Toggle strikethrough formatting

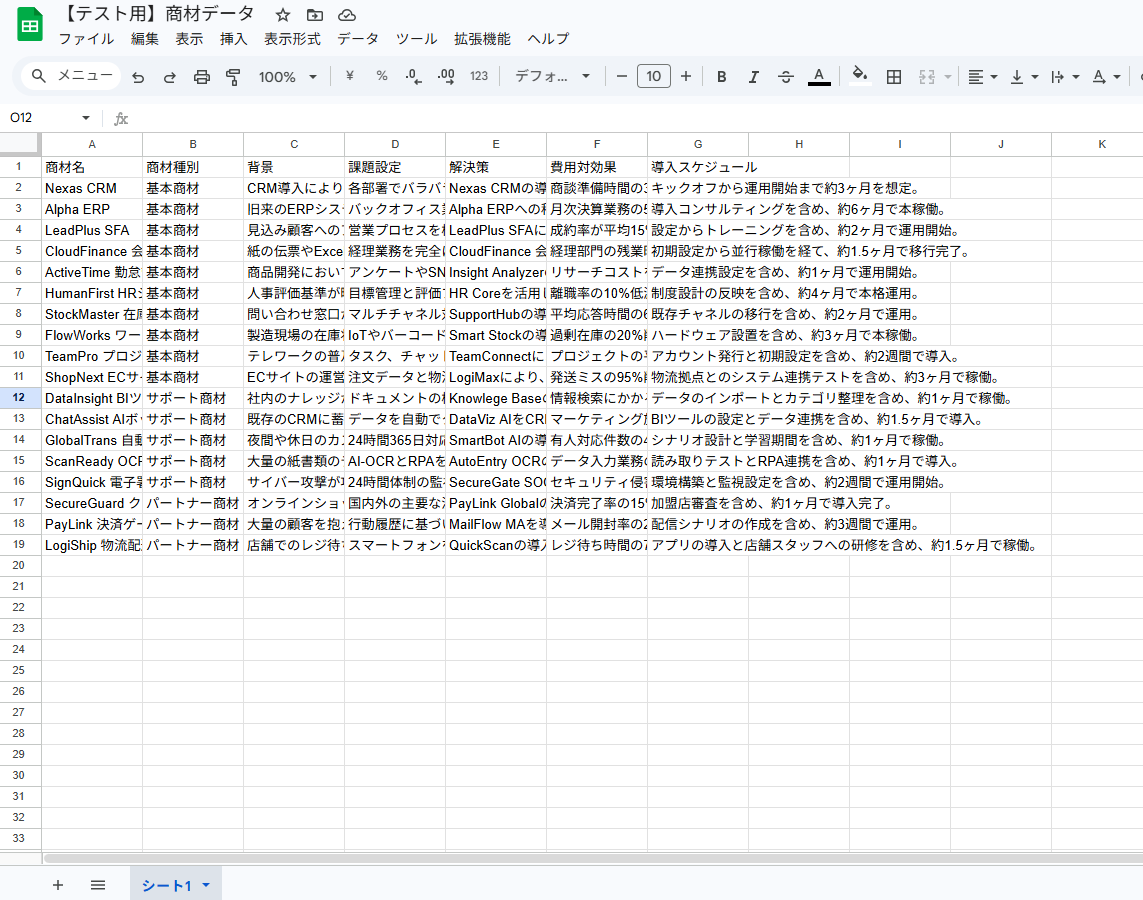pos(786,77)
